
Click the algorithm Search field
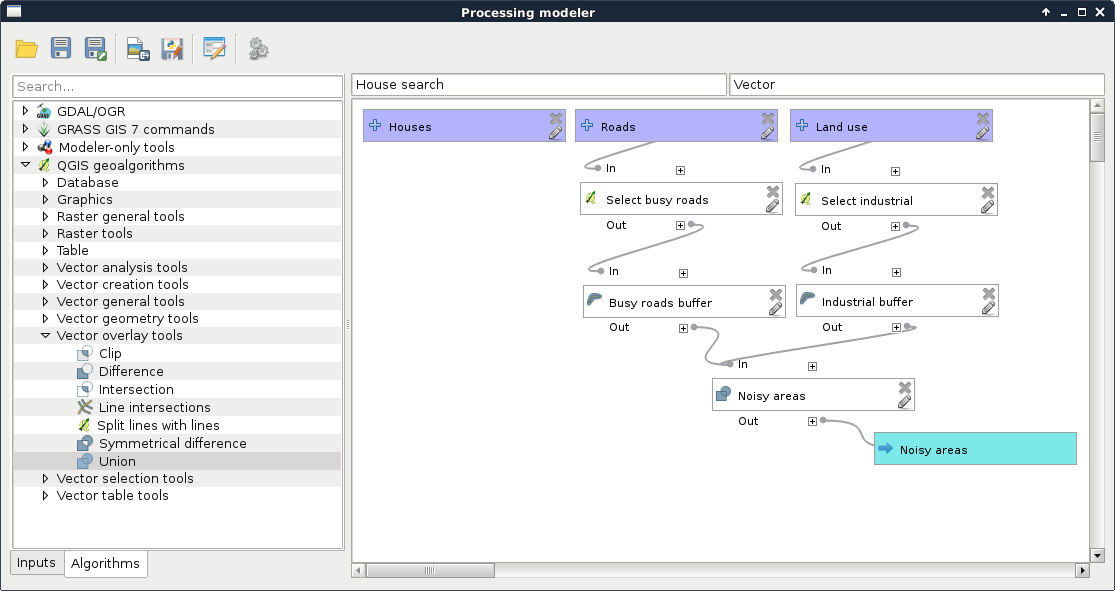[178, 86]
